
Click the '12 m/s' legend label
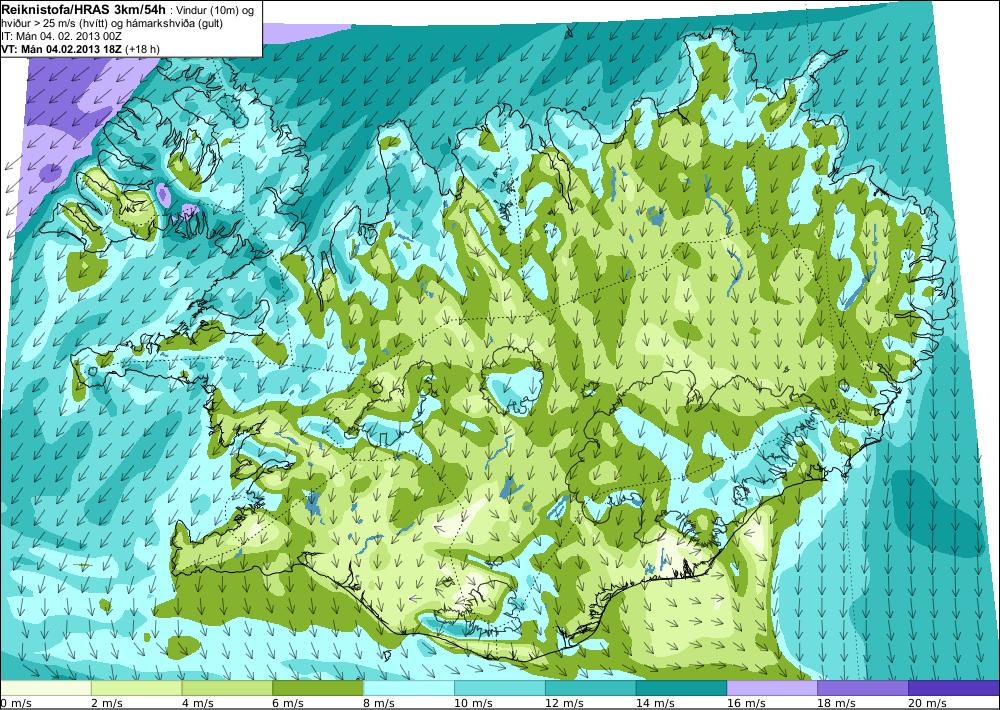564,703
